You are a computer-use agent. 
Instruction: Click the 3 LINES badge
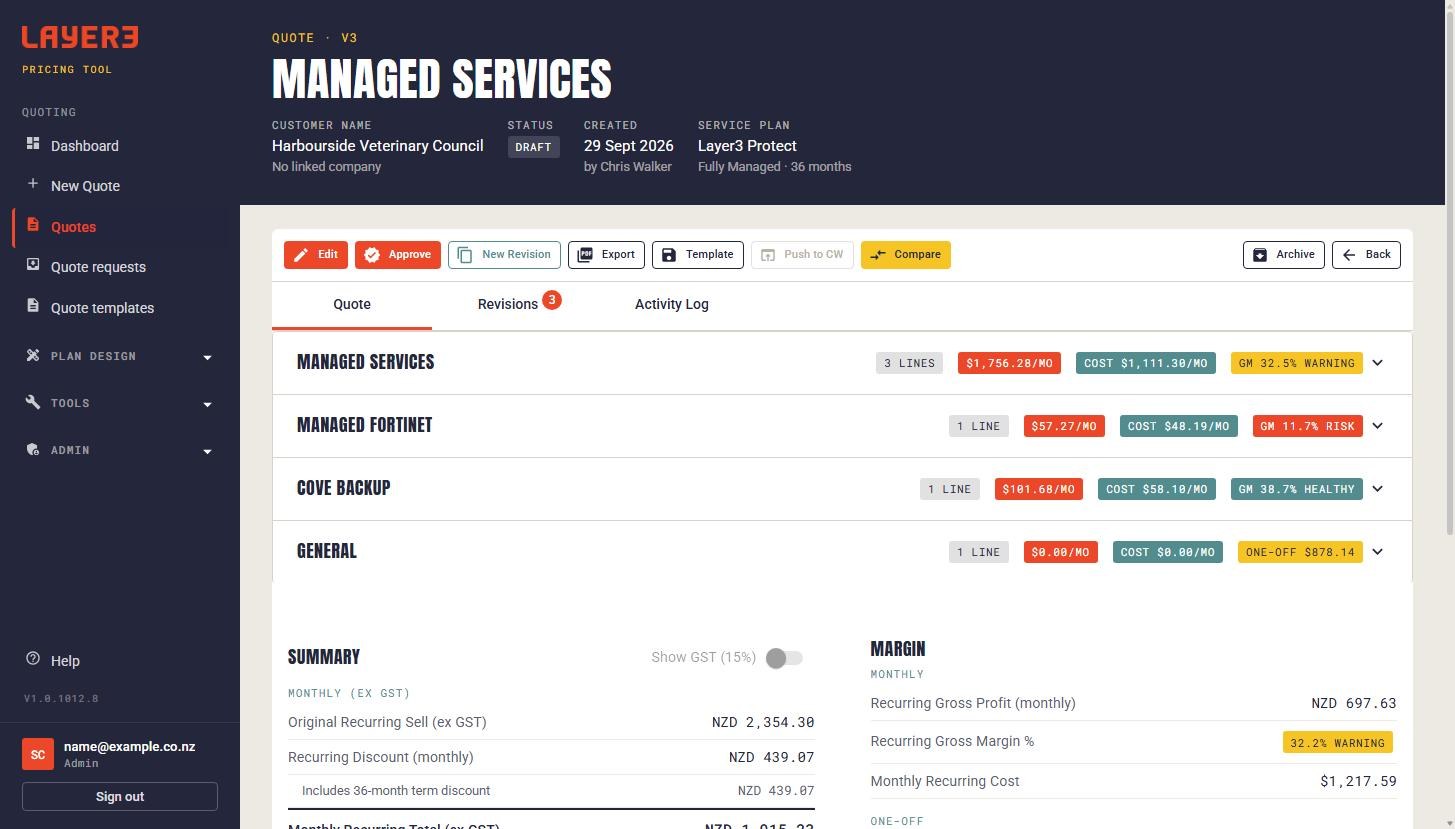[909, 363]
